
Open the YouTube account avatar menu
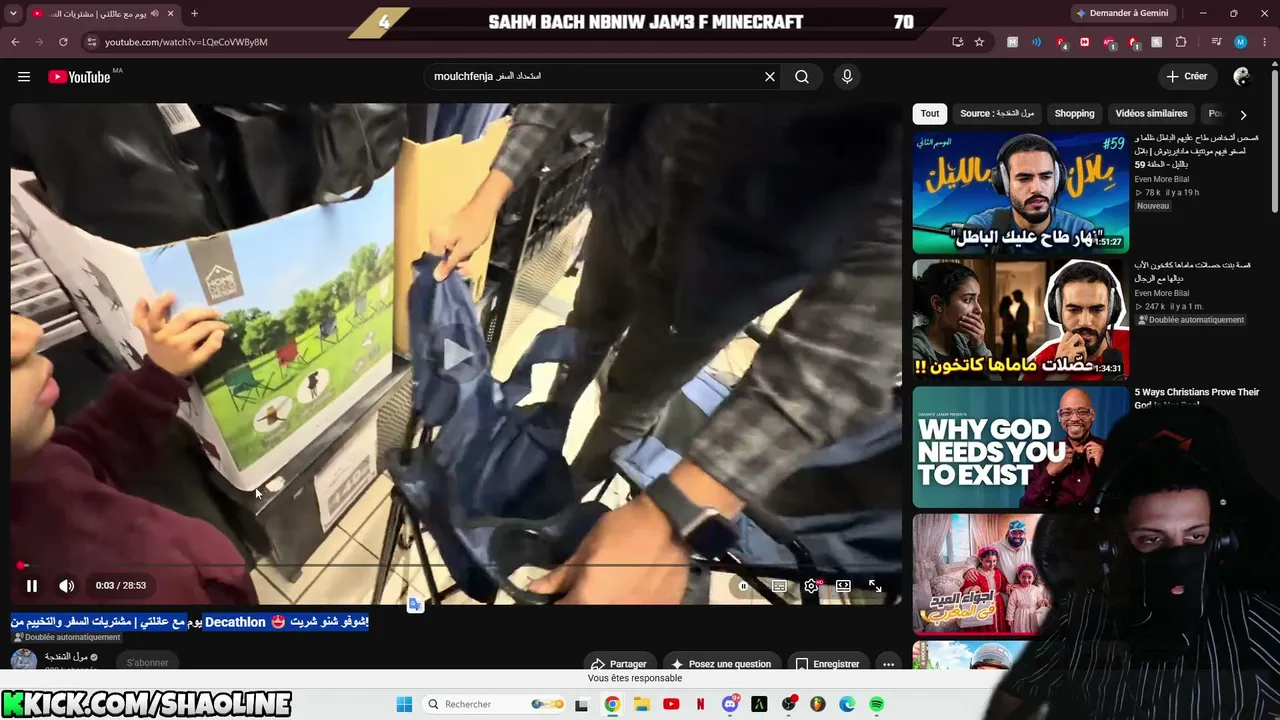[1242, 77]
